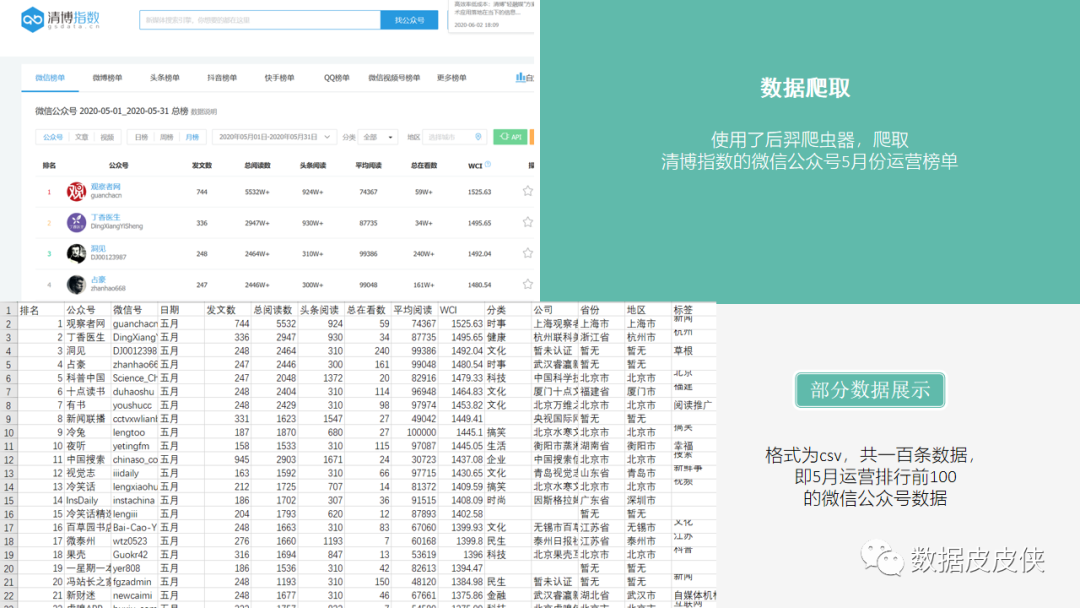Select the spreadsheet cell 1525.63
The height and width of the screenshot is (608, 1080).
point(461,324)
